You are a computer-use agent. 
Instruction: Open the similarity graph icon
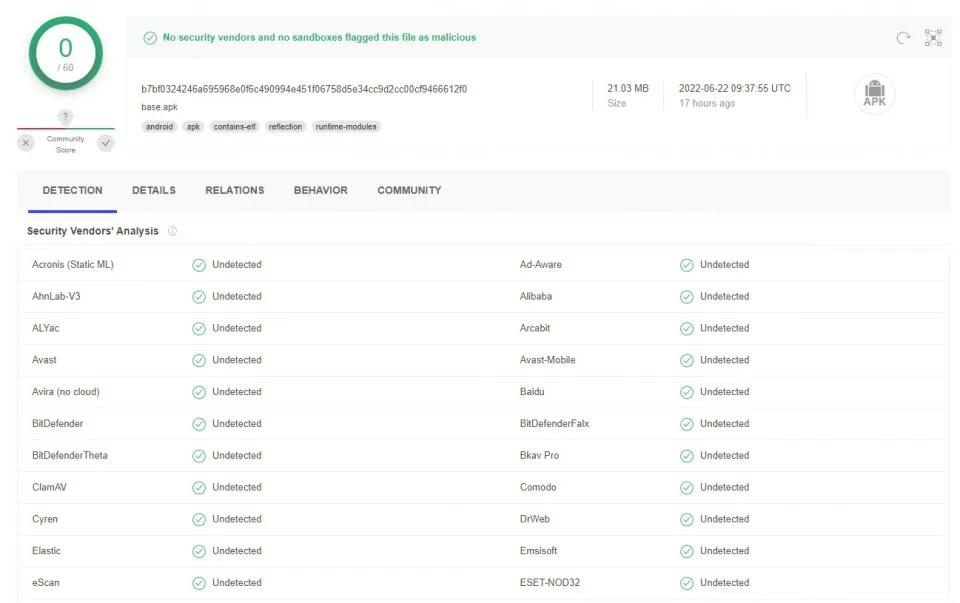pos(933,38)
